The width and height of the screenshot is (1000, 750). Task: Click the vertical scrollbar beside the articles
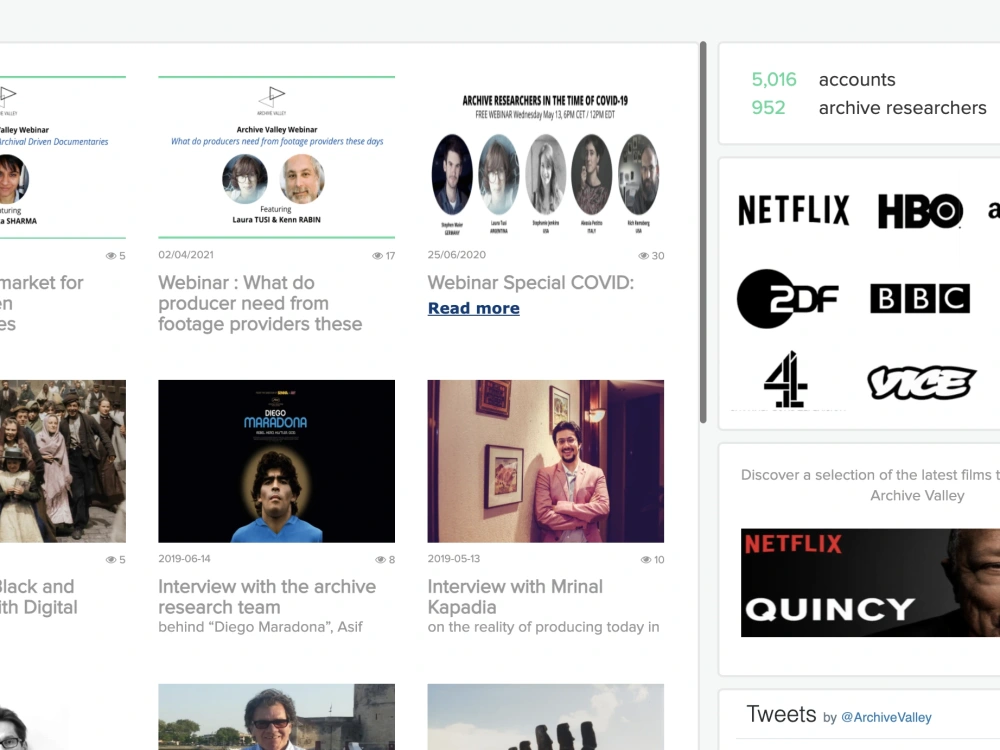click(x=703, y=232)
